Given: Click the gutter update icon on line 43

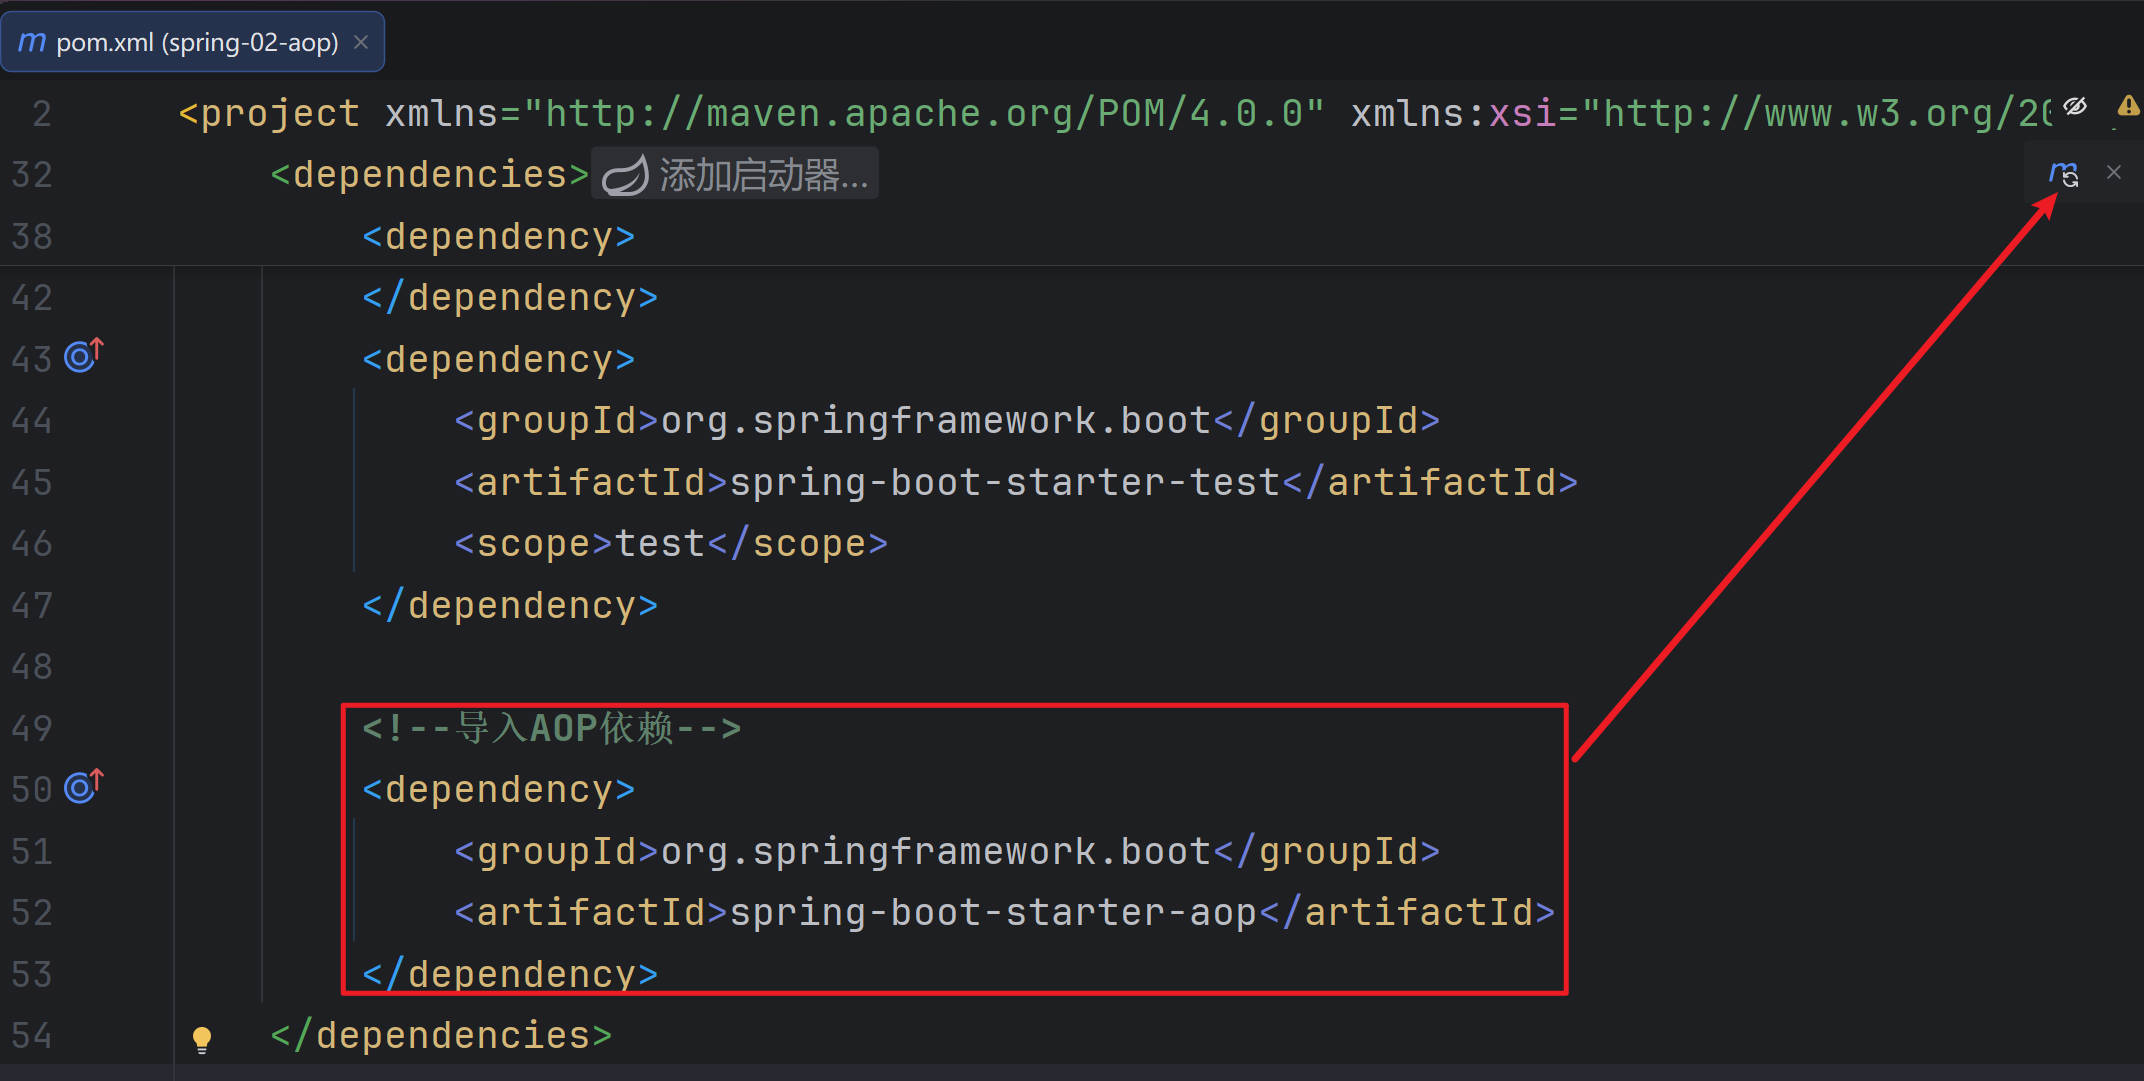Looking at the screenshot, I should [84, 356].
